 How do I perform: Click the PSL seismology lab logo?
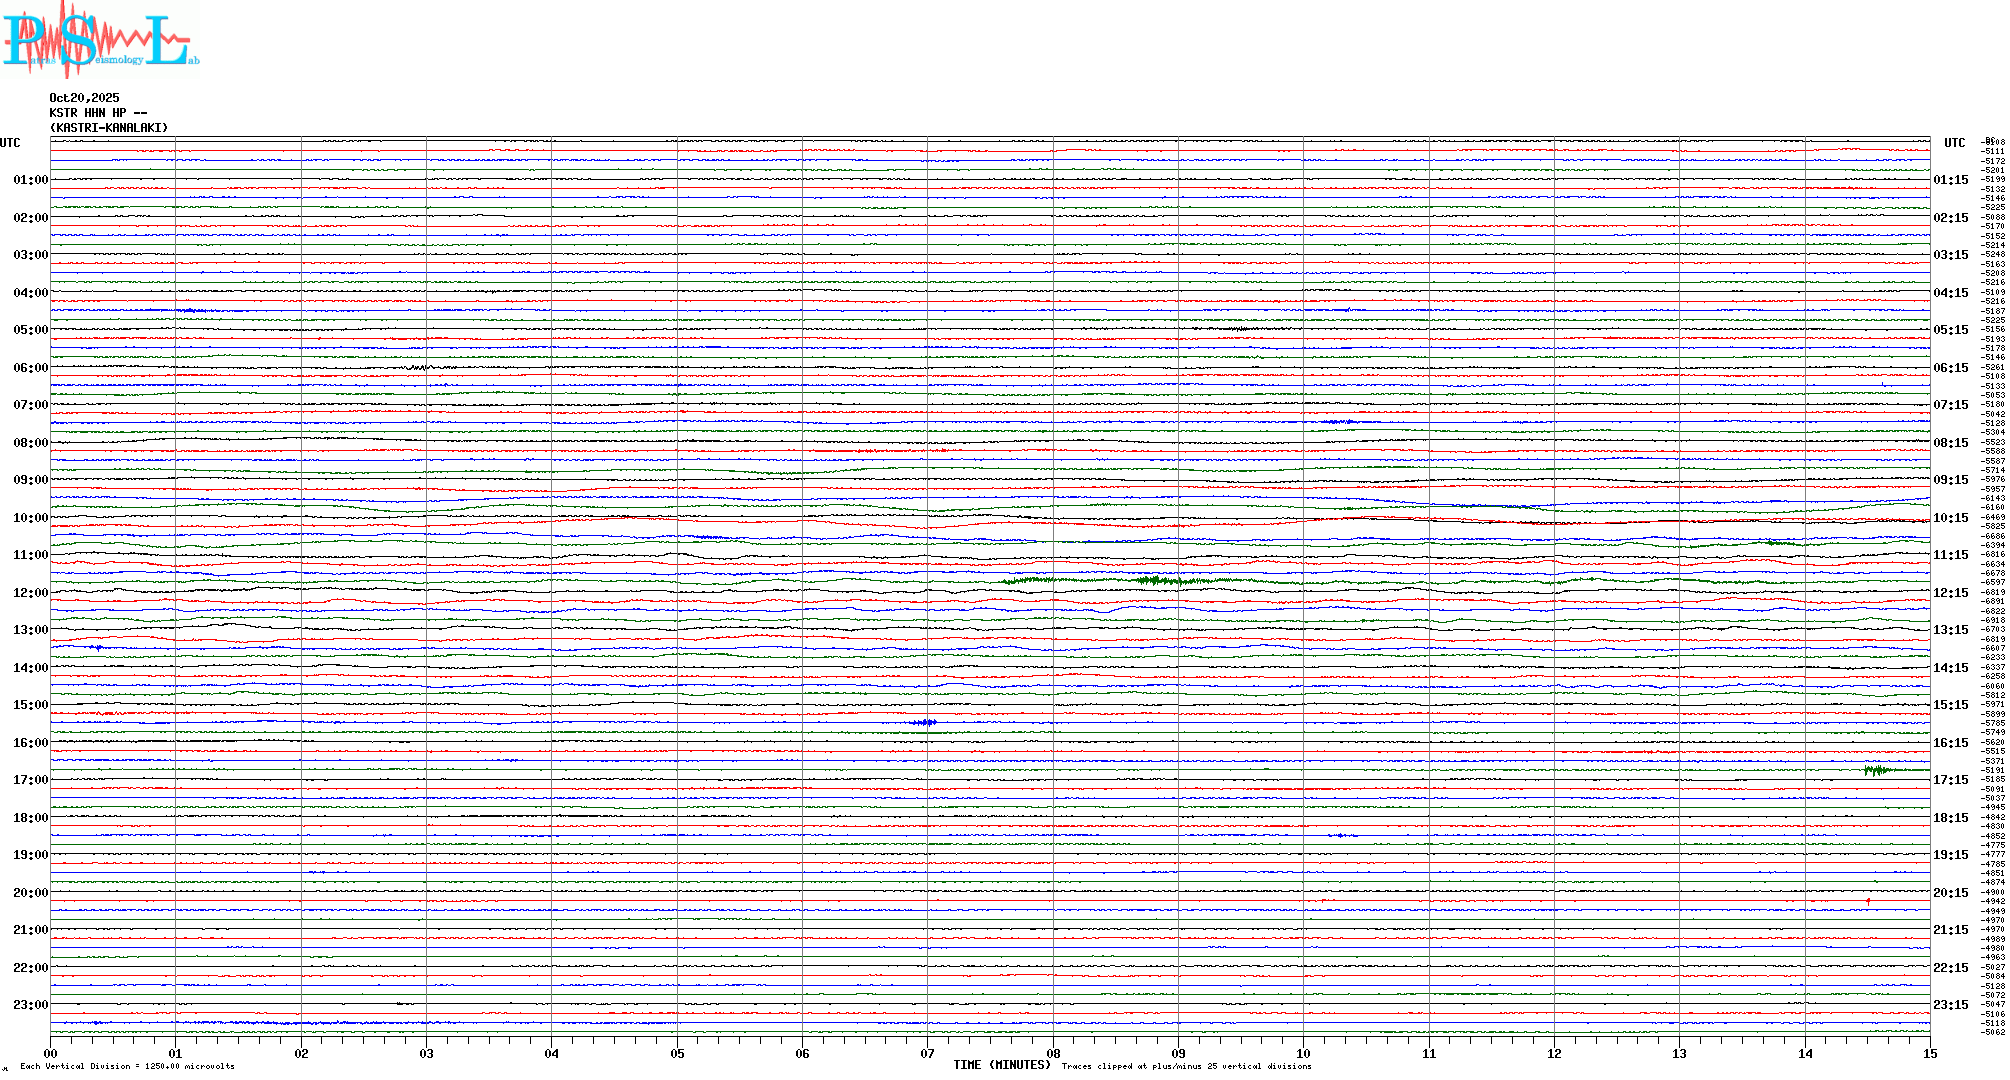pos(100,40)
